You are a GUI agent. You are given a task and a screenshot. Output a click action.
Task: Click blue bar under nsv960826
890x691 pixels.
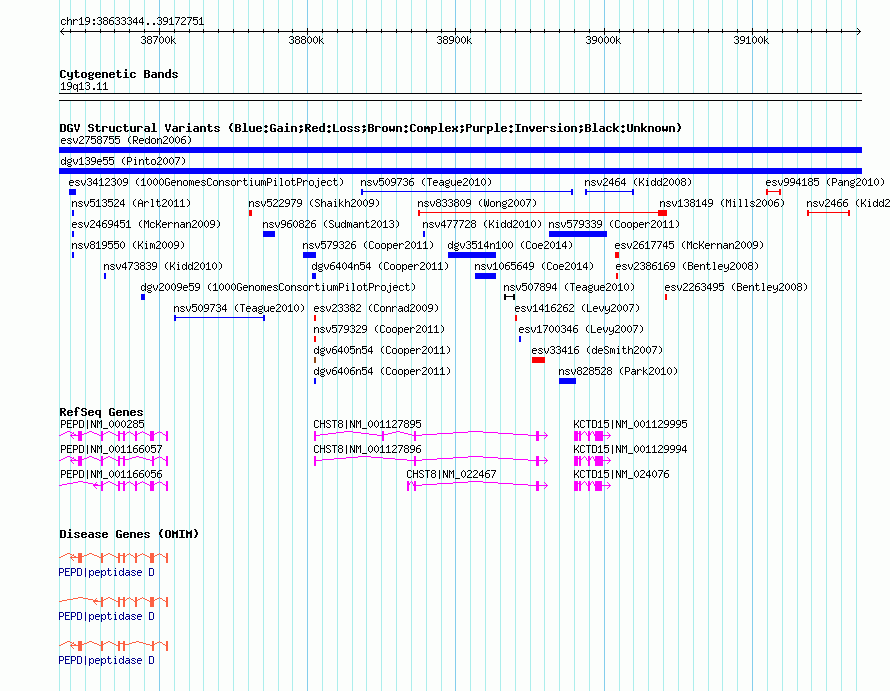pos(269,234)
